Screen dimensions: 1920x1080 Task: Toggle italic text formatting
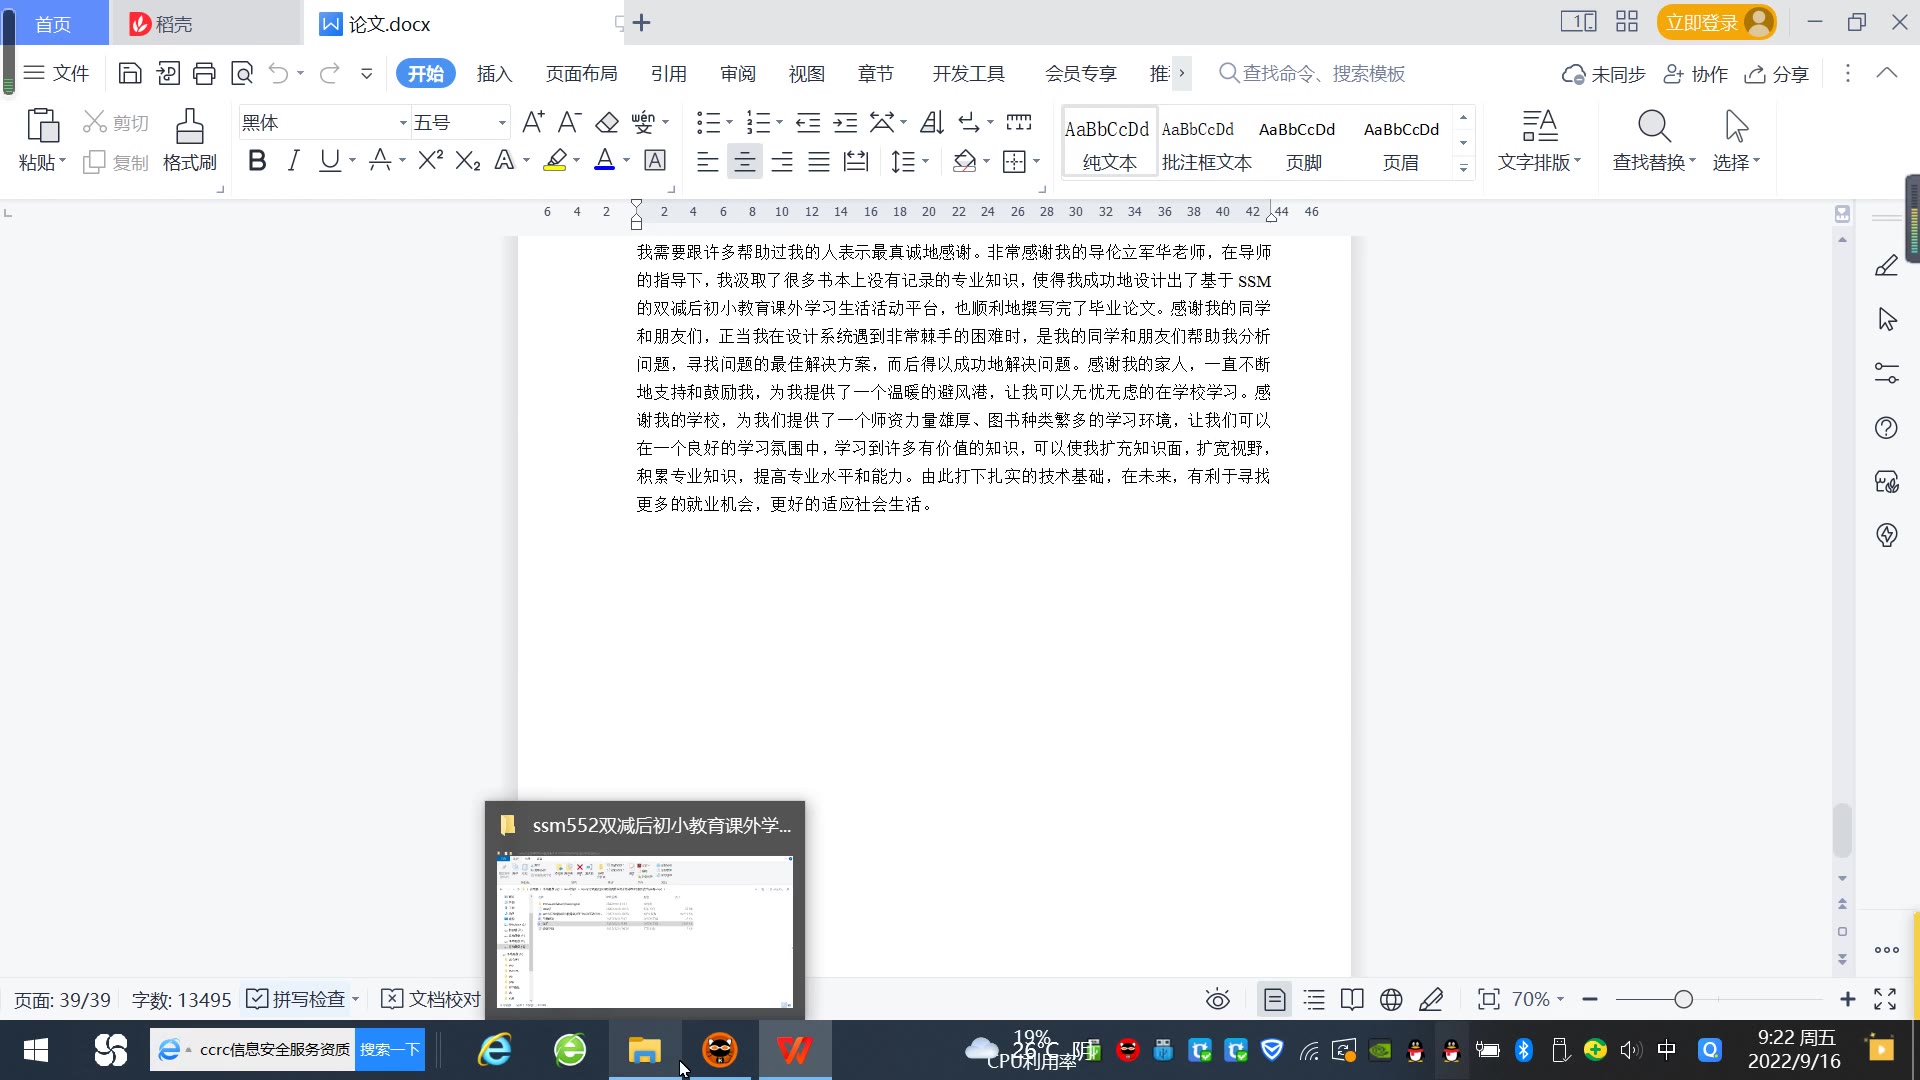click(x=293, y=161)
